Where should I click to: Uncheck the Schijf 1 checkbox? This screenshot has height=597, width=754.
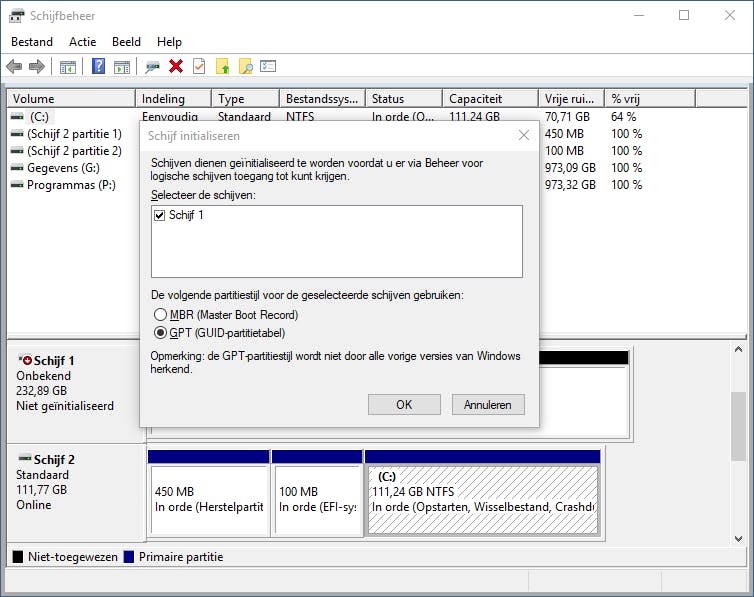160,215
